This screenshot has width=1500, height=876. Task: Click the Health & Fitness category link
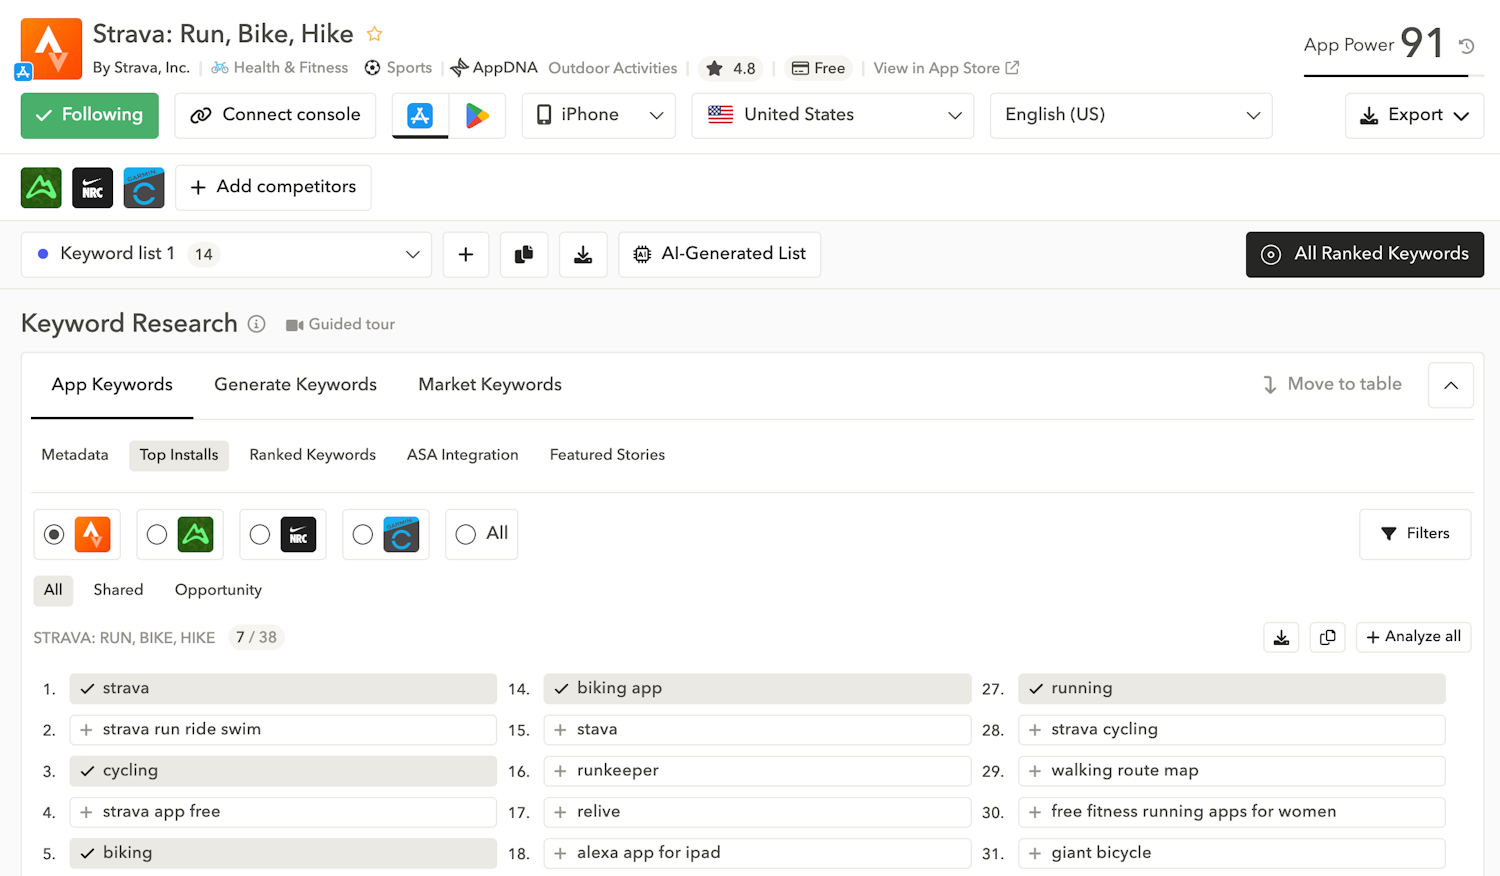(280, 68)
